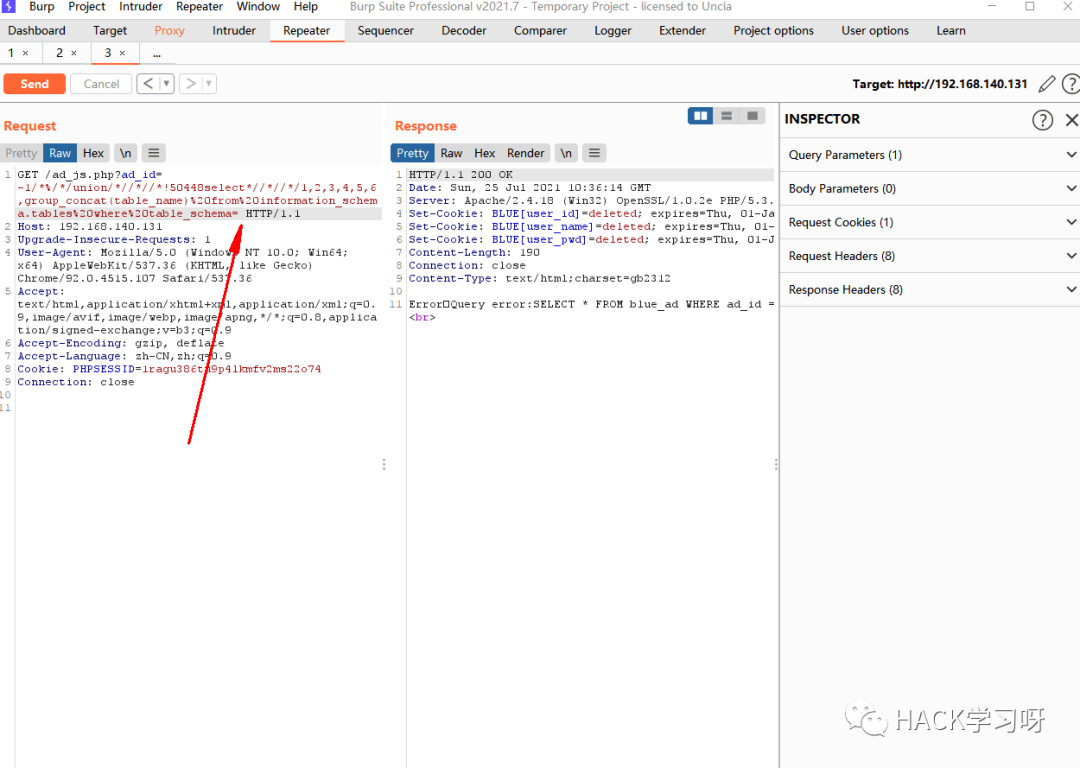The image size is (1080, 768).
Task: Close Repeater tab 2
Action: click(74, 53)
